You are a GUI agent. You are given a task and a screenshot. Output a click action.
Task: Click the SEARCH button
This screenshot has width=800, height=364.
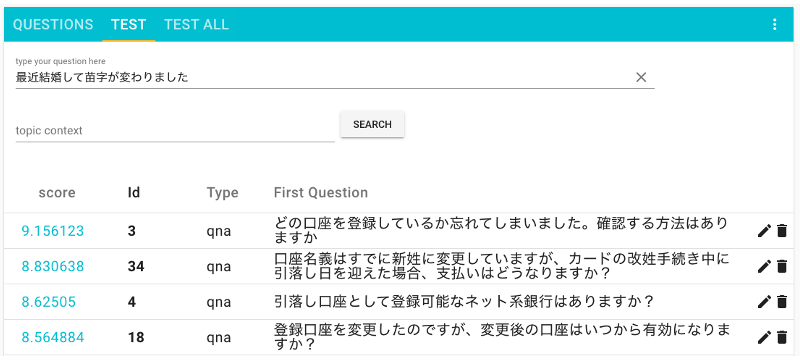[372, 124]
